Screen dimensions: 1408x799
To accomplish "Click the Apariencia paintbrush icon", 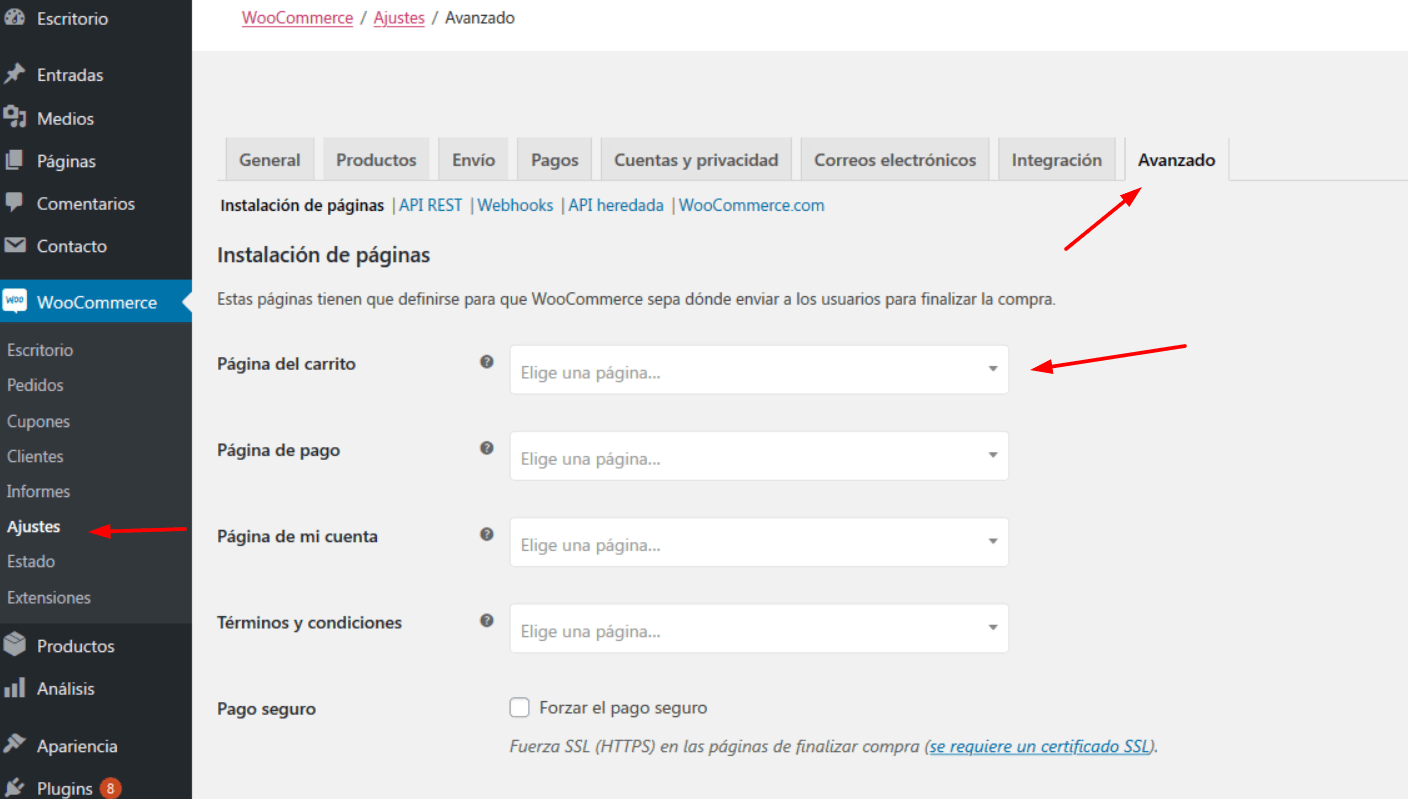I will point(15,745).
